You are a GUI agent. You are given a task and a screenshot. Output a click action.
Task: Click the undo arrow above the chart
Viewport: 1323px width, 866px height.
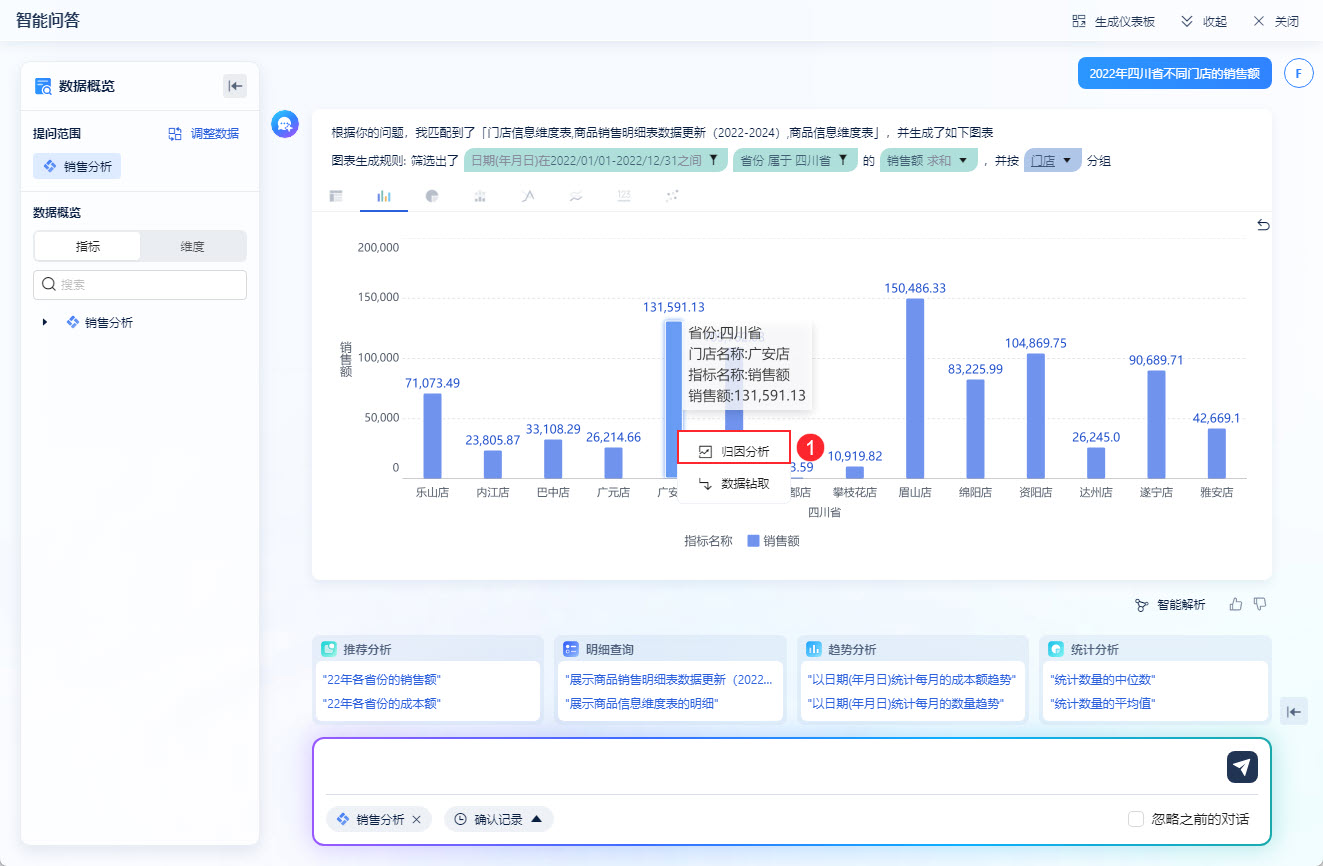[x=1263, y=226]
